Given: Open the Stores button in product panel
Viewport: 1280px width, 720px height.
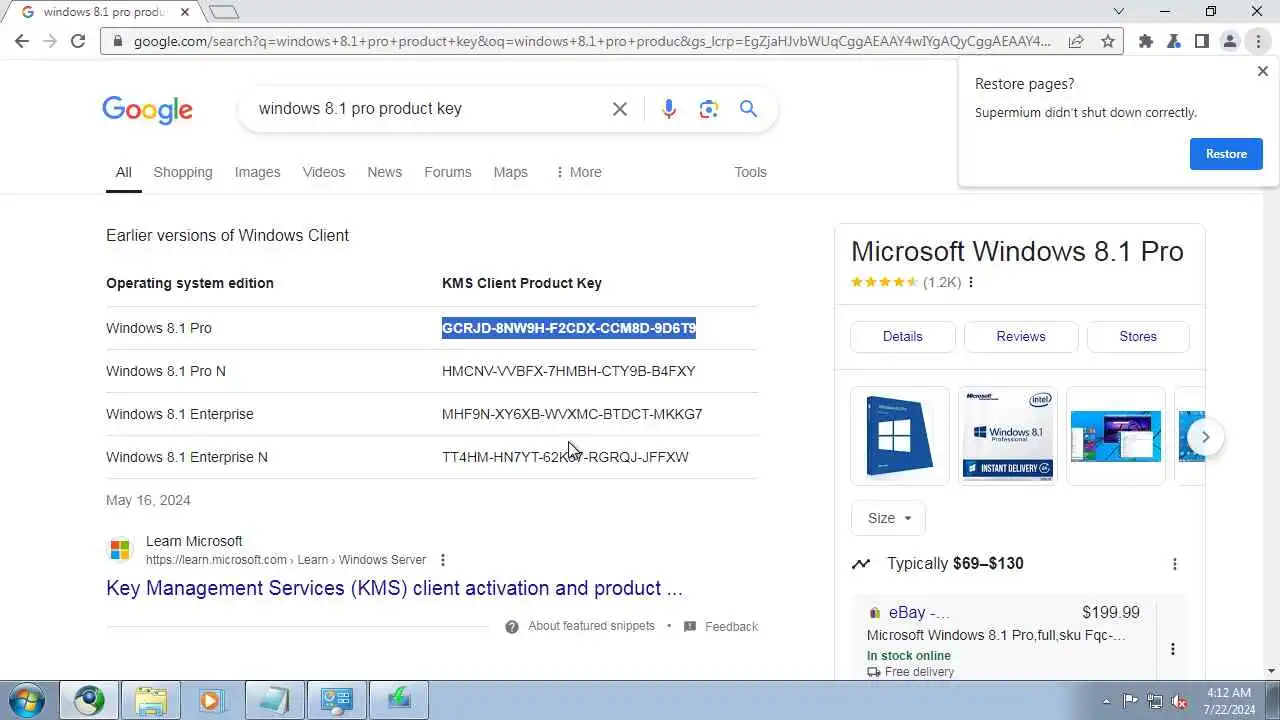Looking at the screenshot, I should pyautogui.click(x=1138, y=336).
